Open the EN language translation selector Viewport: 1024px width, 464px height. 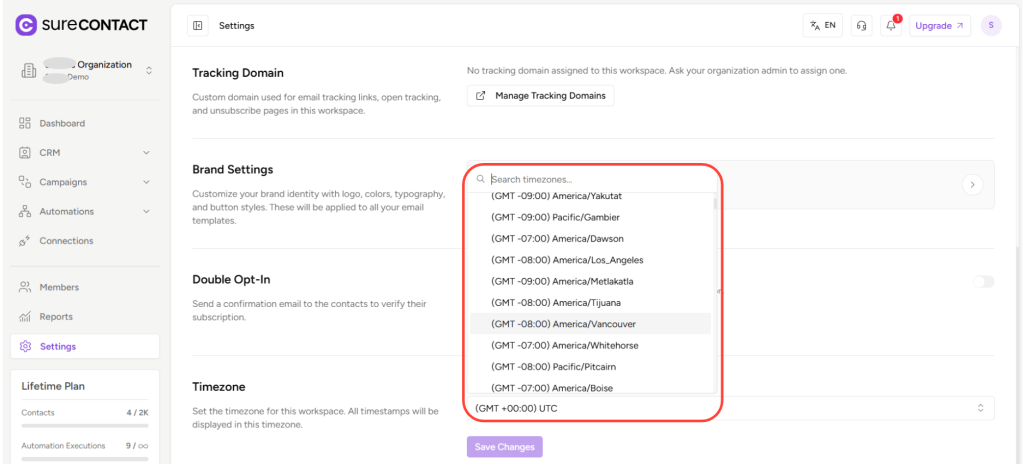click(823, 26)
